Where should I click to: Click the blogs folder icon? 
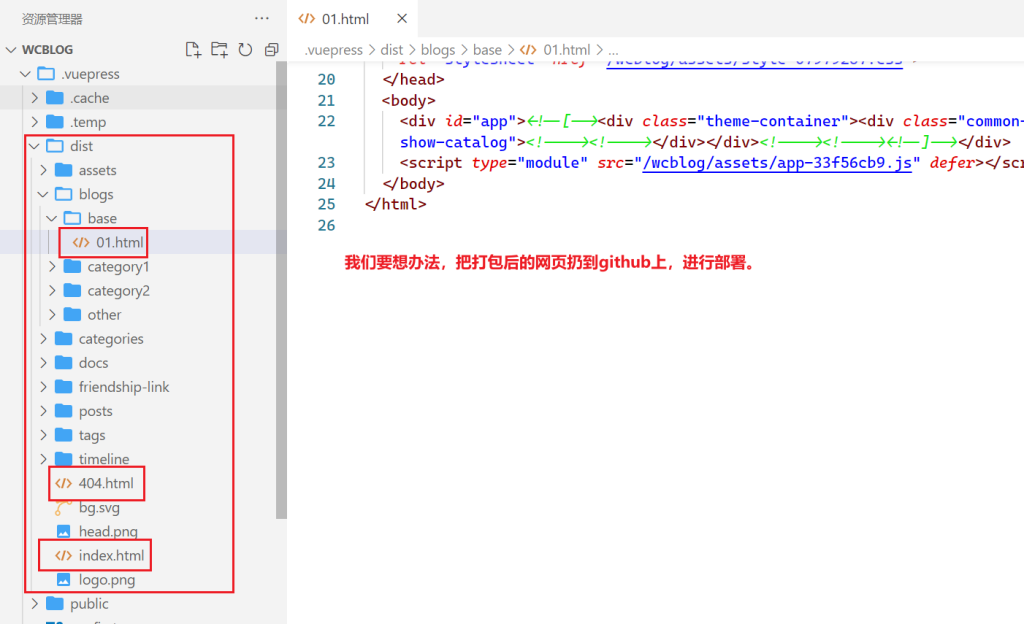tap(63, 195)
